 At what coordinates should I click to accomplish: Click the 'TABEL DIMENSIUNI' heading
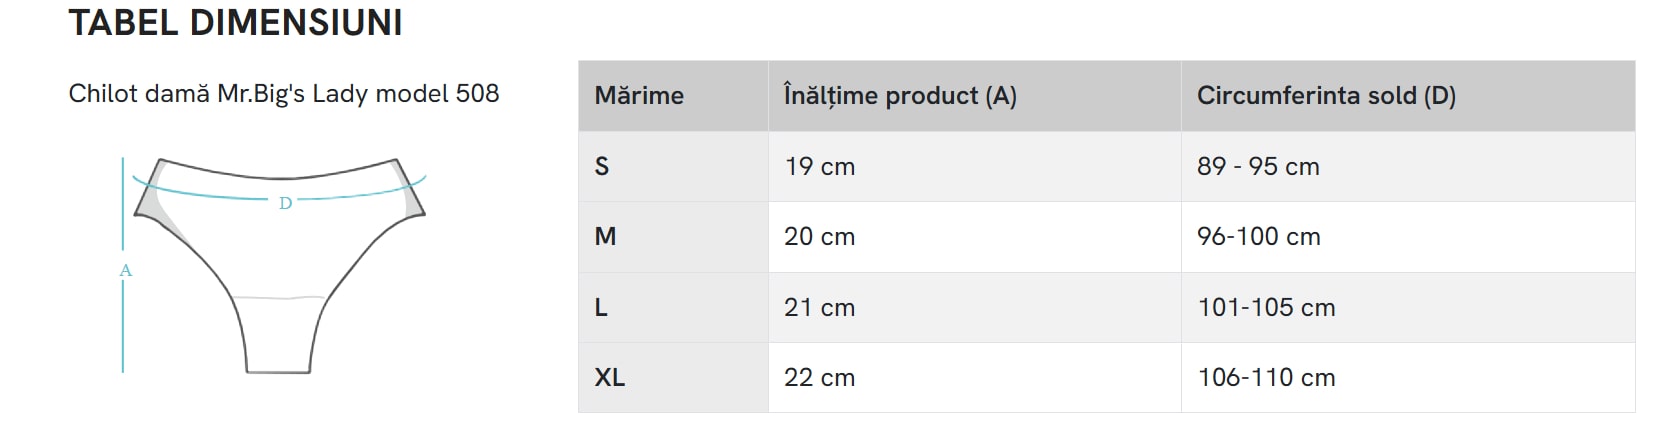point(235,22)
